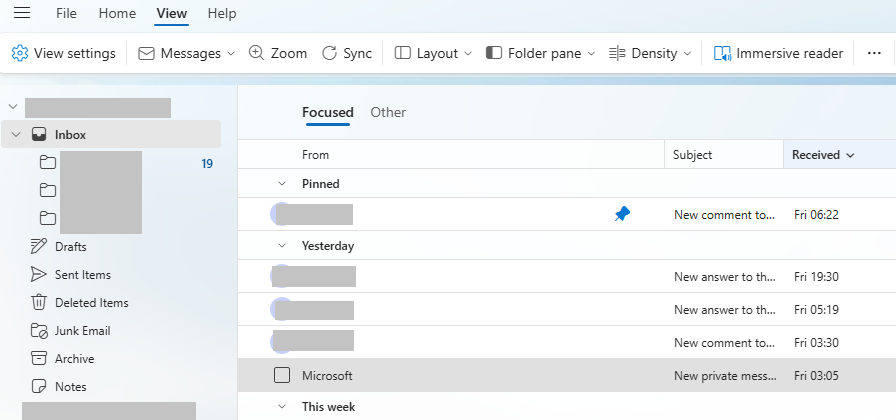Click the third Inbox subfolder icon
The width and height of the screenshot is (896, 420).
(48, 218)
